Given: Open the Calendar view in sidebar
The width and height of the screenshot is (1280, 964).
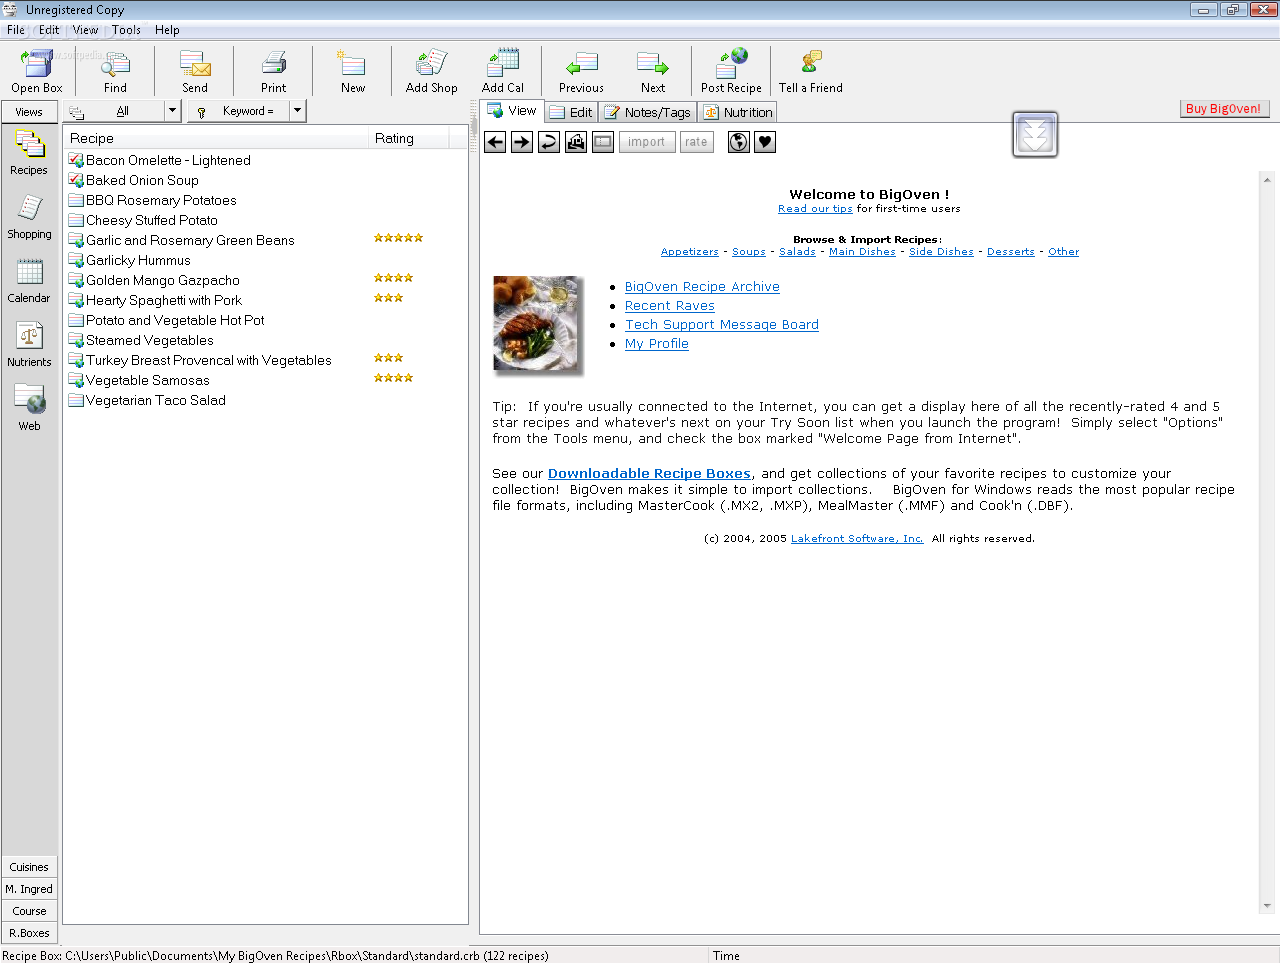Looking at the screenshot, I should [x=29, y=281].
